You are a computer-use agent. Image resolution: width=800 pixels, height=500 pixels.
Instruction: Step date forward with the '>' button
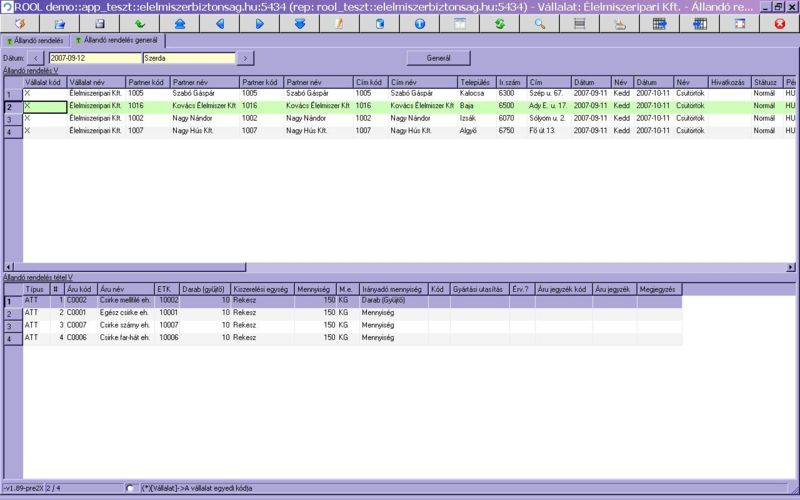point(247,58)
